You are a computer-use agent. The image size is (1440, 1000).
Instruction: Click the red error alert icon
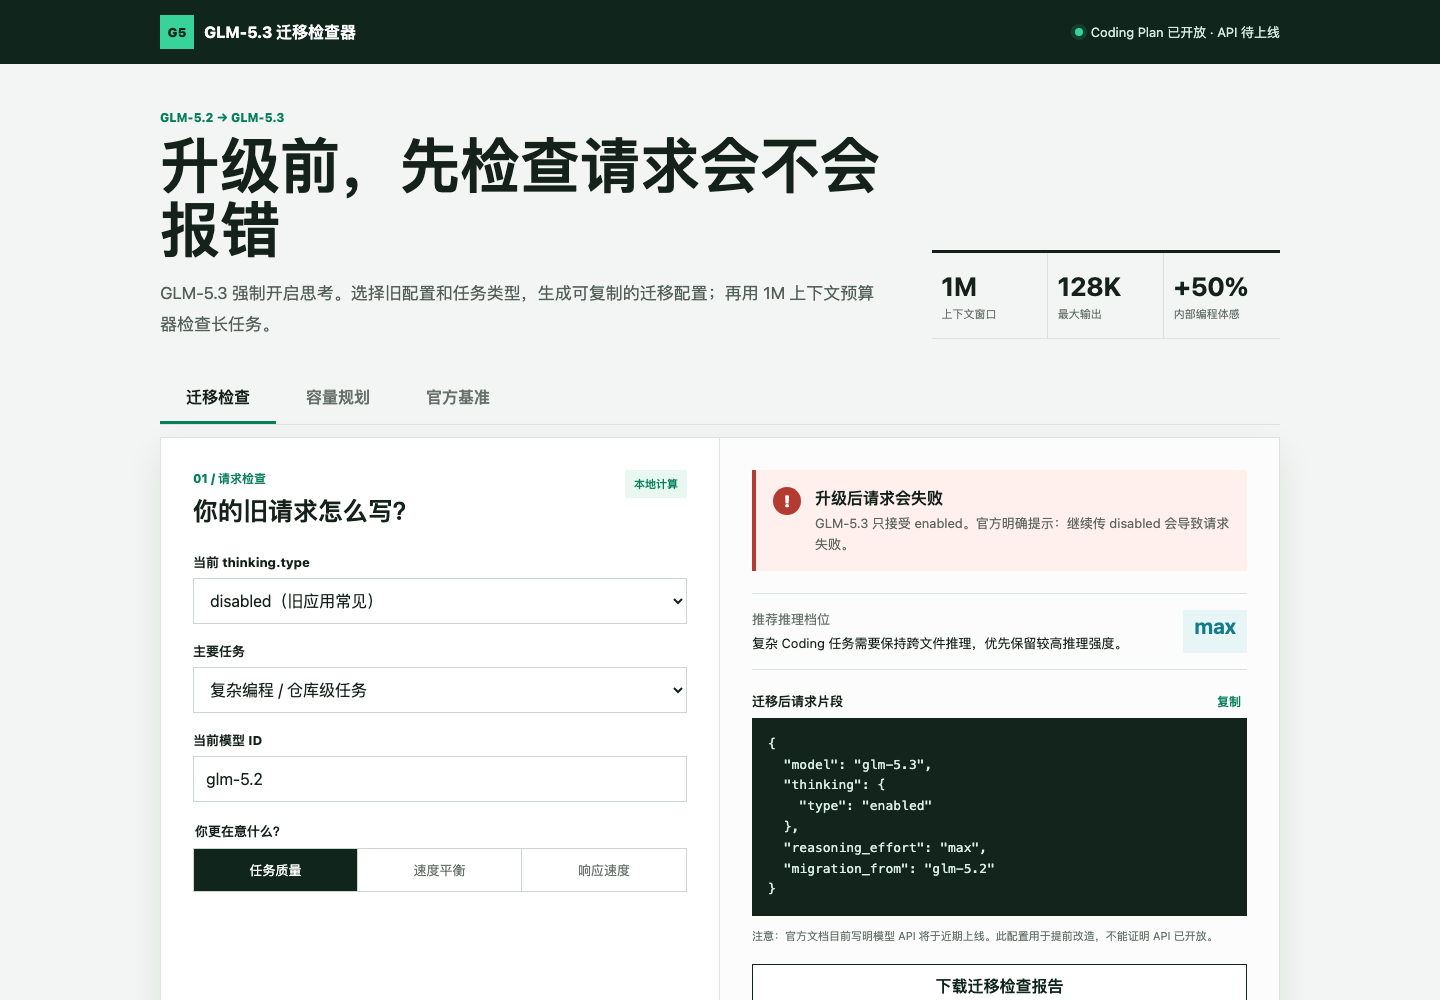click(787, 501)
